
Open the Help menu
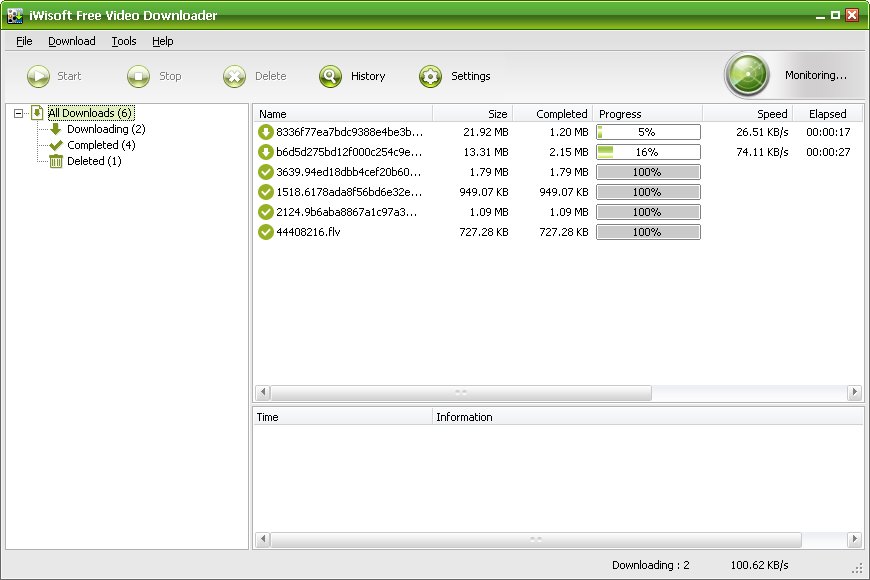(163, 41)
